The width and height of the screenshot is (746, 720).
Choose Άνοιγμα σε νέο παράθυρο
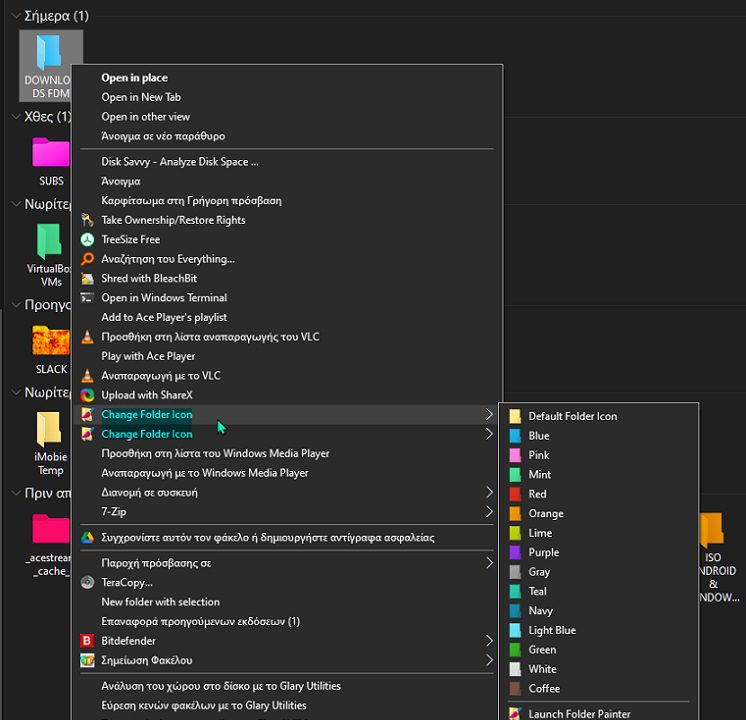pyautogui.click(x=287, y=136)
